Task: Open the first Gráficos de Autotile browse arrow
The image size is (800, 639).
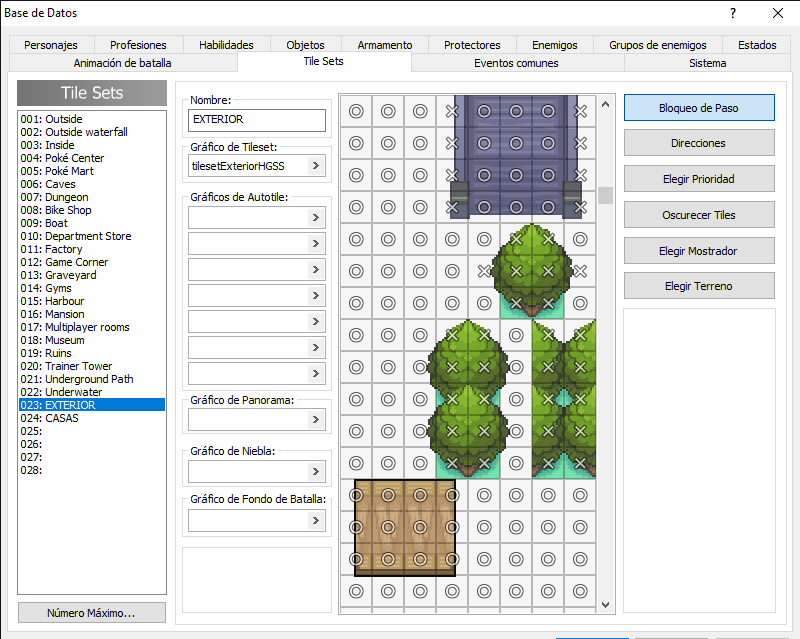Action: point(316,218)
